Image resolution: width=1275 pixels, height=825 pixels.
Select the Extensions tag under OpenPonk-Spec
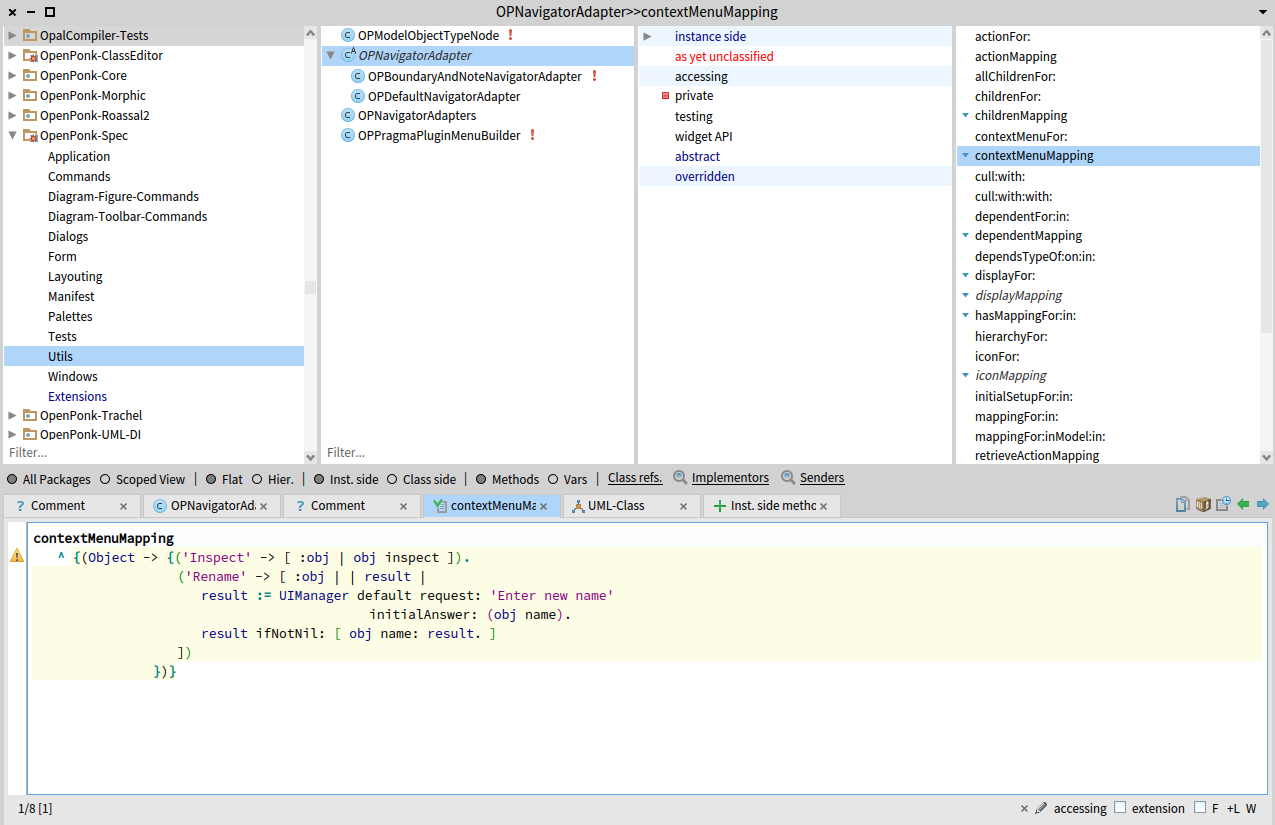77,396
